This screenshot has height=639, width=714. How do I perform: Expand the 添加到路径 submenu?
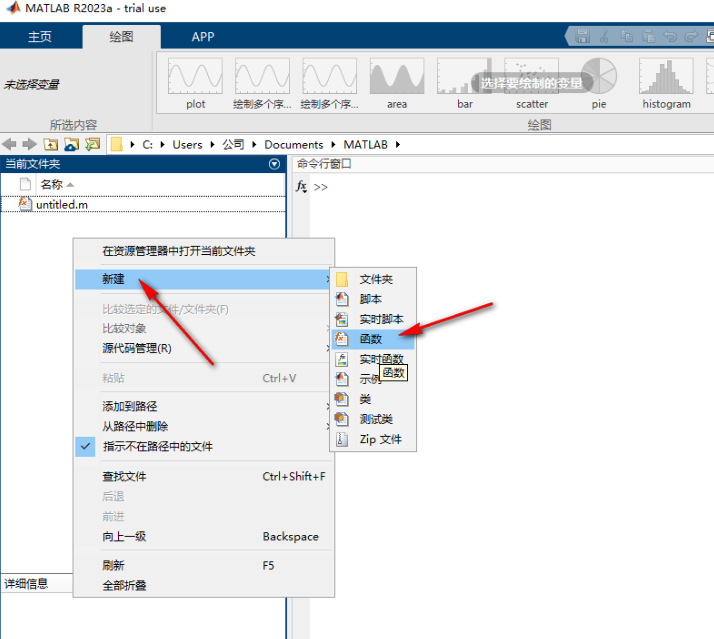pos(204,406)
